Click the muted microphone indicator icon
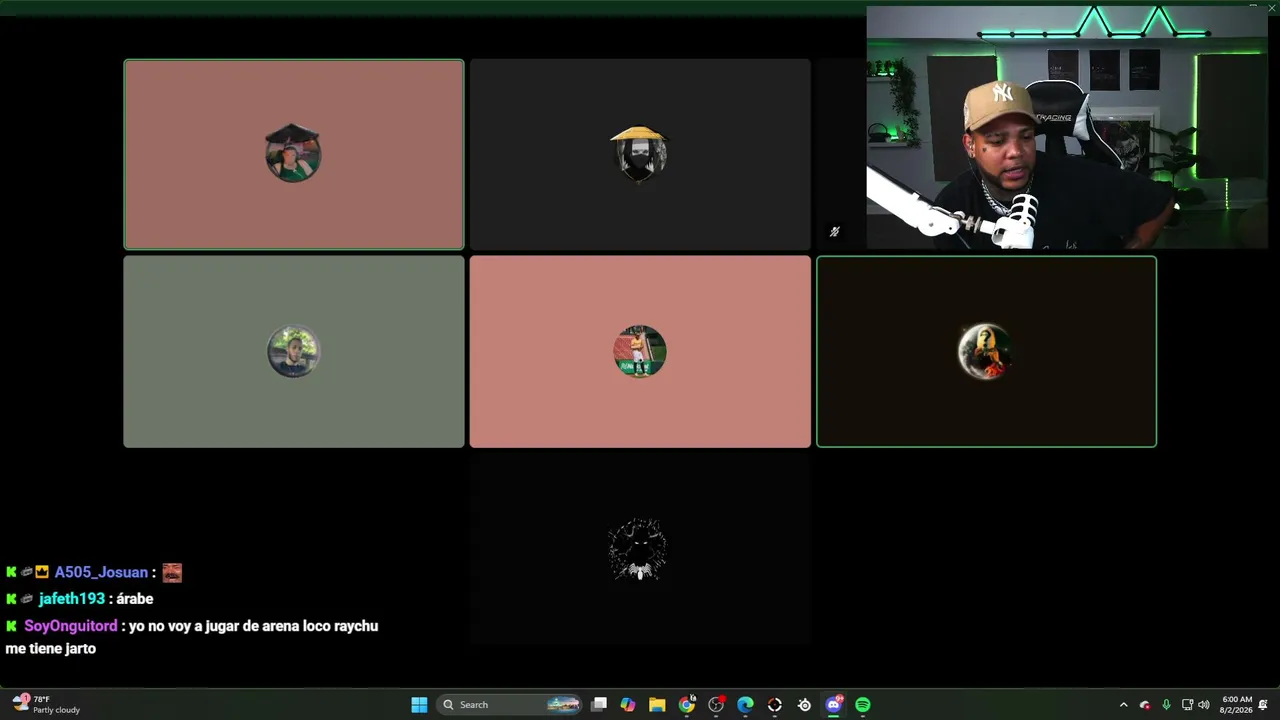1280x720 pixels. tap(834, 232)
